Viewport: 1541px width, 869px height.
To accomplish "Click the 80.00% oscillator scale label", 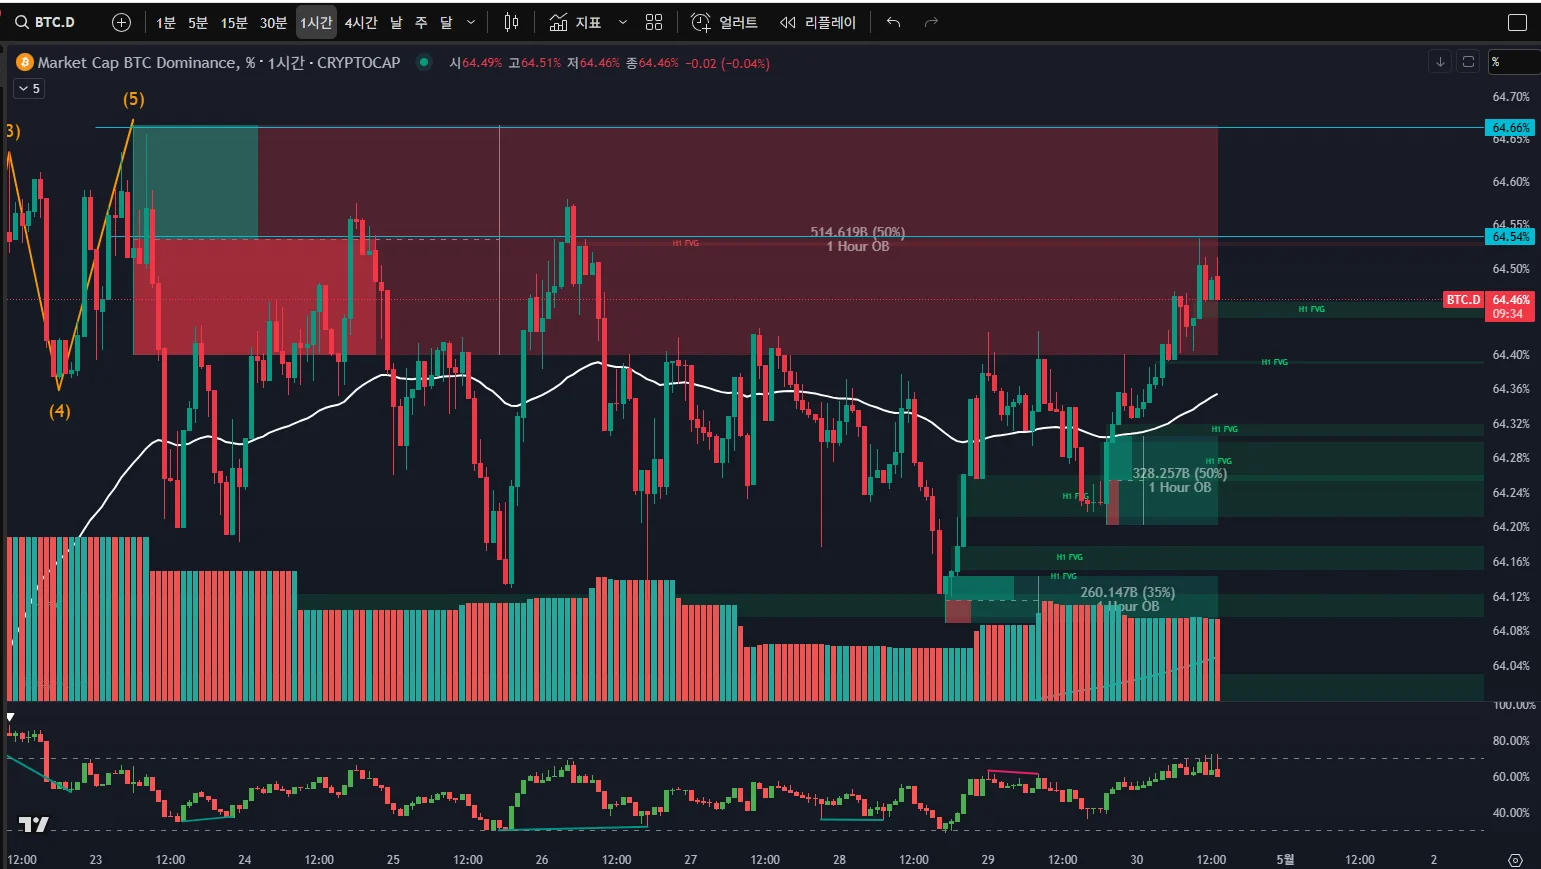I will point(1511,741).
